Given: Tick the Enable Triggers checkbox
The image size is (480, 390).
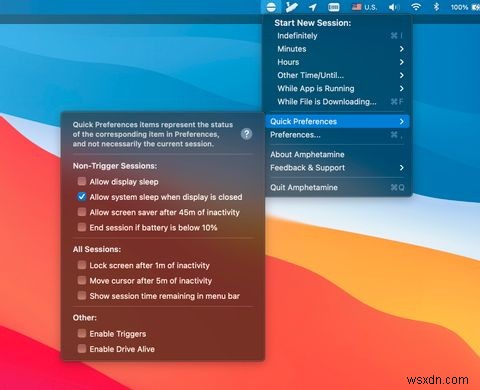Looking at the screenshot, I should 82,333.
